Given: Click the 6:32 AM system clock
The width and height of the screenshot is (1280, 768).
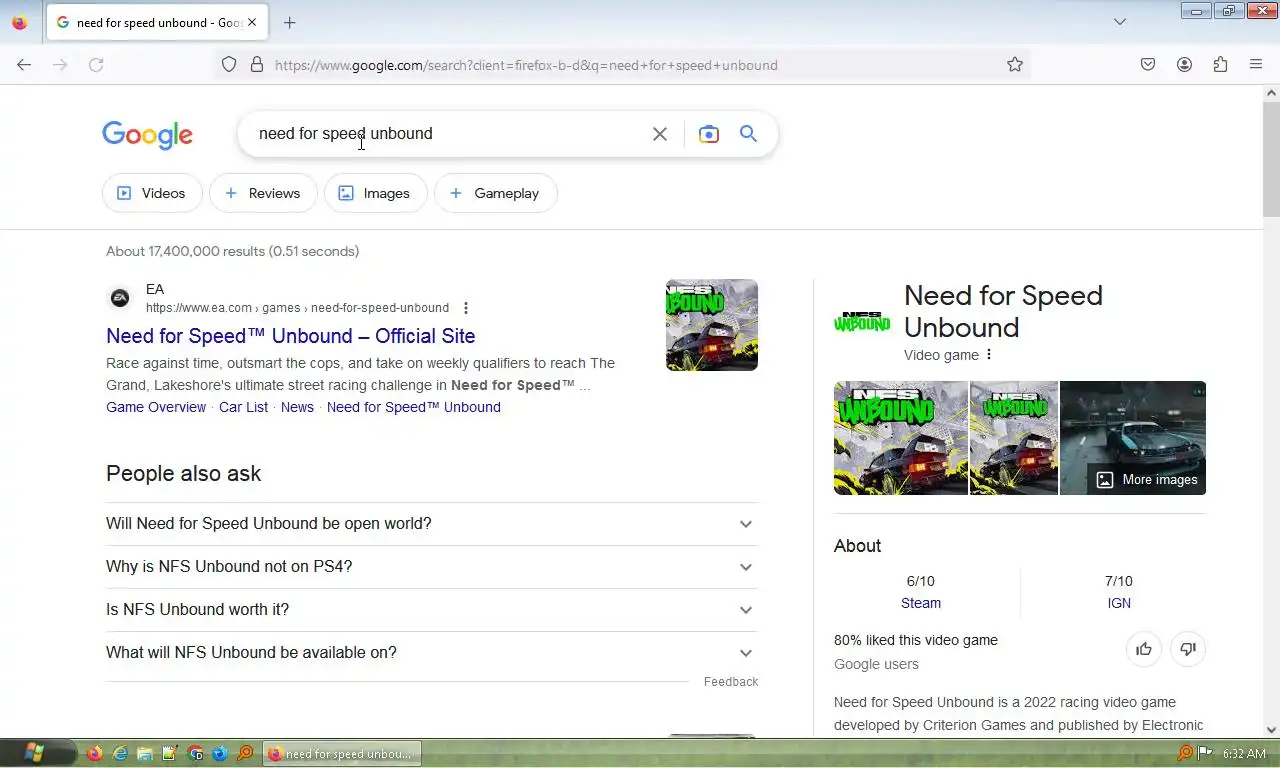Looking at the screenshot, I should [x=1244, y=753].
